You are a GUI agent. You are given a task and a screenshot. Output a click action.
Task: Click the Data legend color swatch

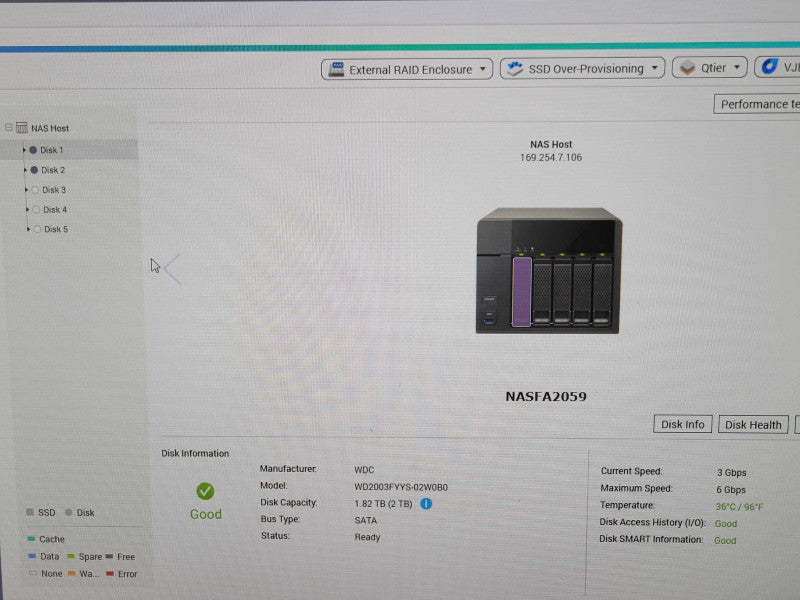[32, 556]
